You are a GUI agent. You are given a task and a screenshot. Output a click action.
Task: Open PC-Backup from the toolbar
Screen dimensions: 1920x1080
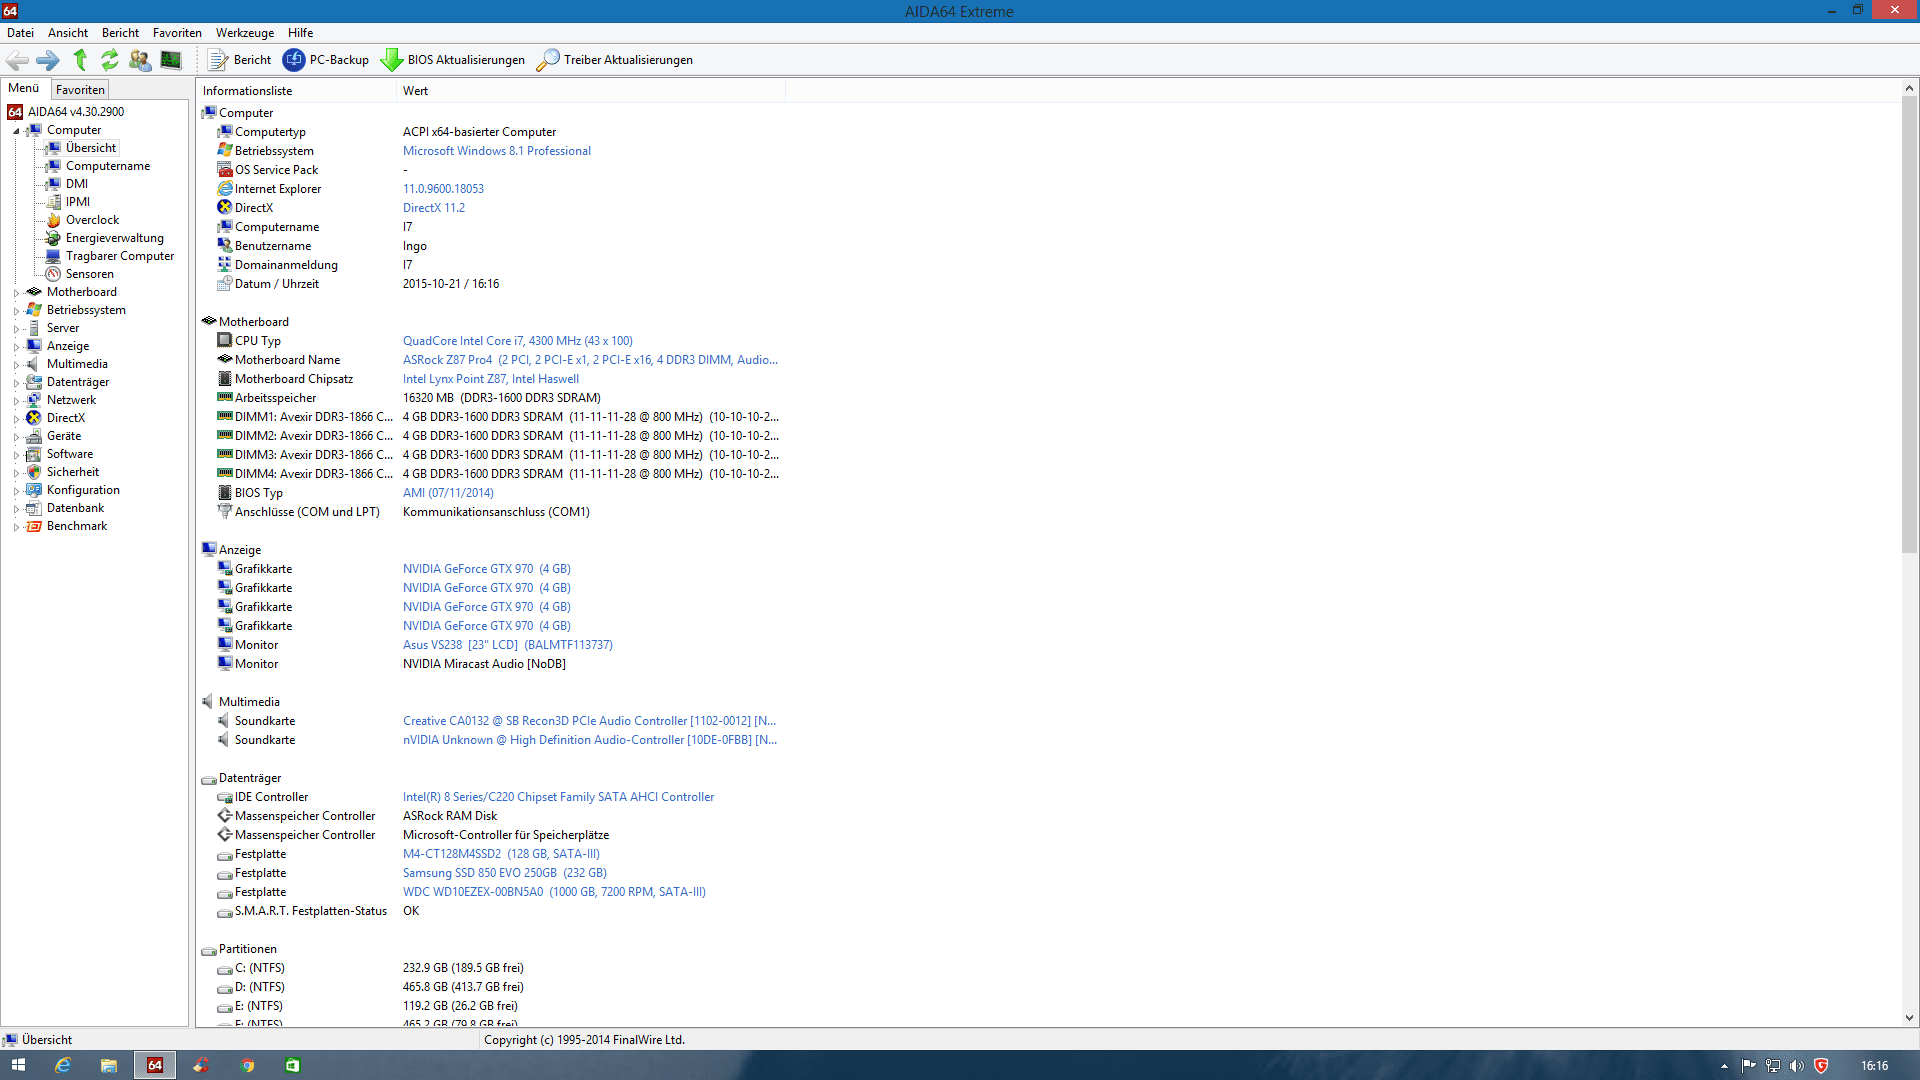(x=326, y=60)
